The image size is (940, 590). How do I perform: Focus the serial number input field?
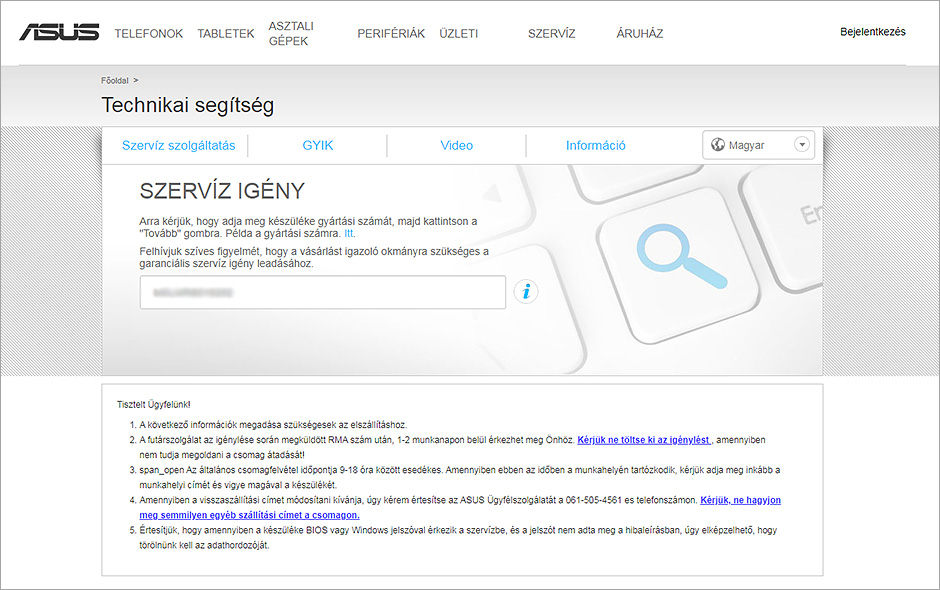(323, 293)
